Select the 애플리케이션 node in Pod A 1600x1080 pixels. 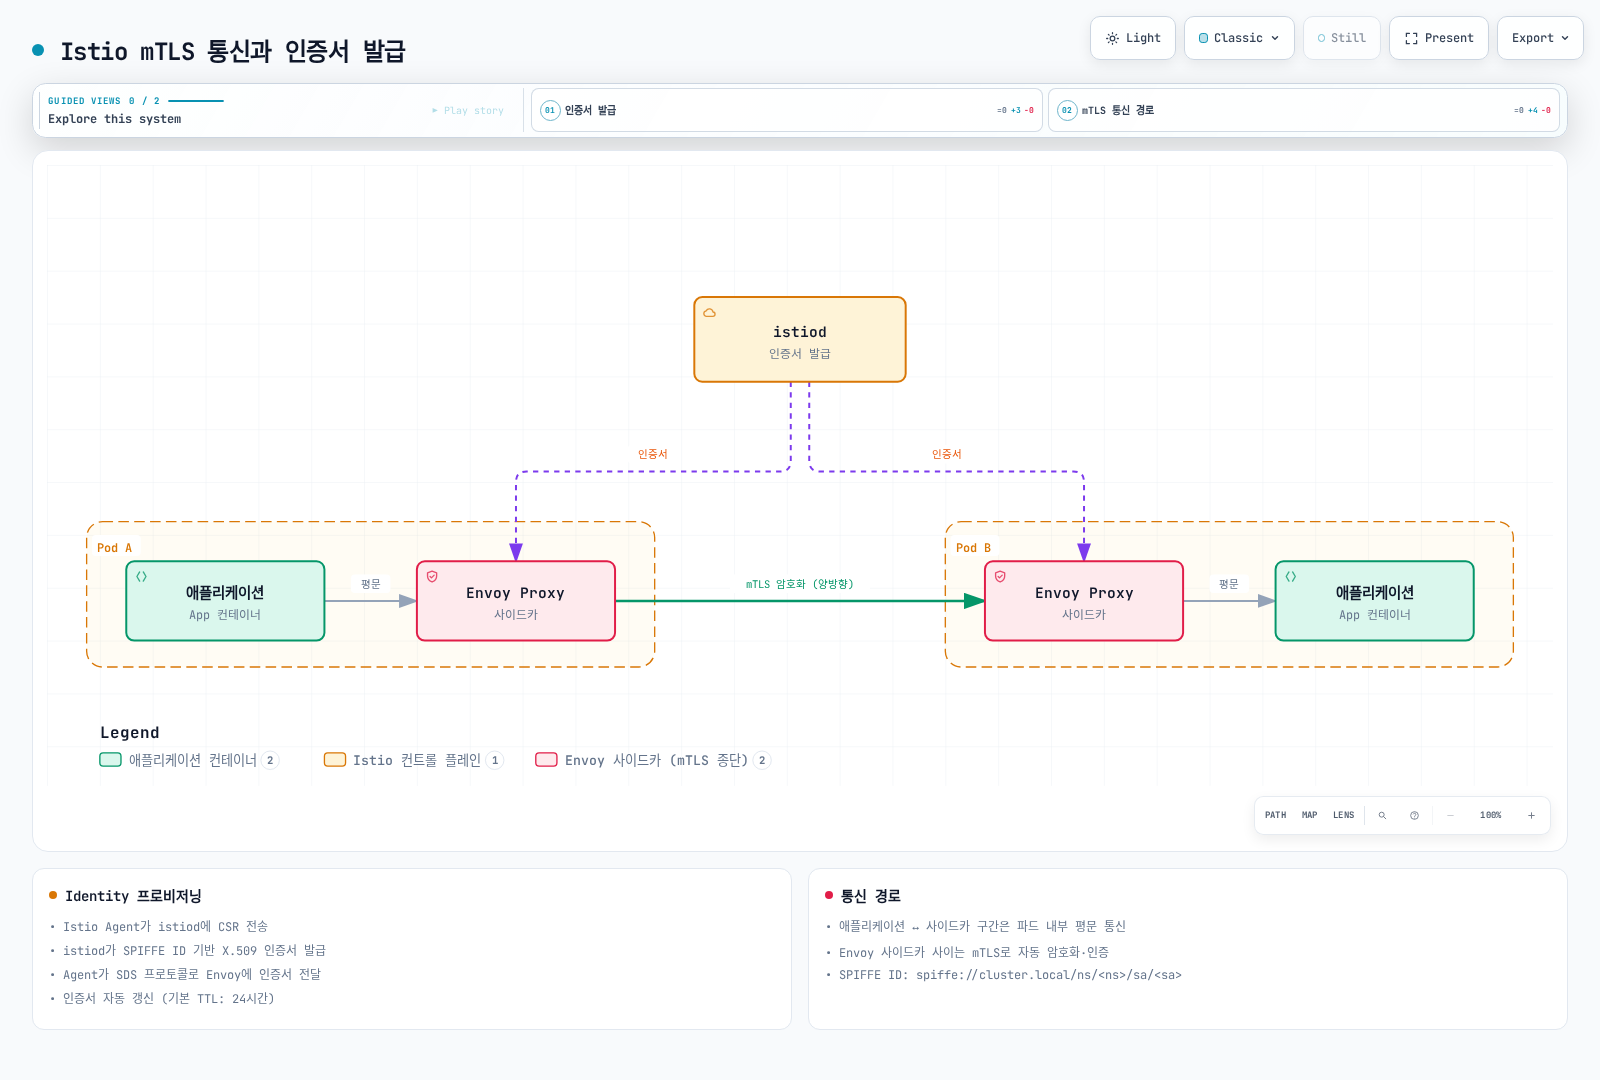tap(225, 601)
